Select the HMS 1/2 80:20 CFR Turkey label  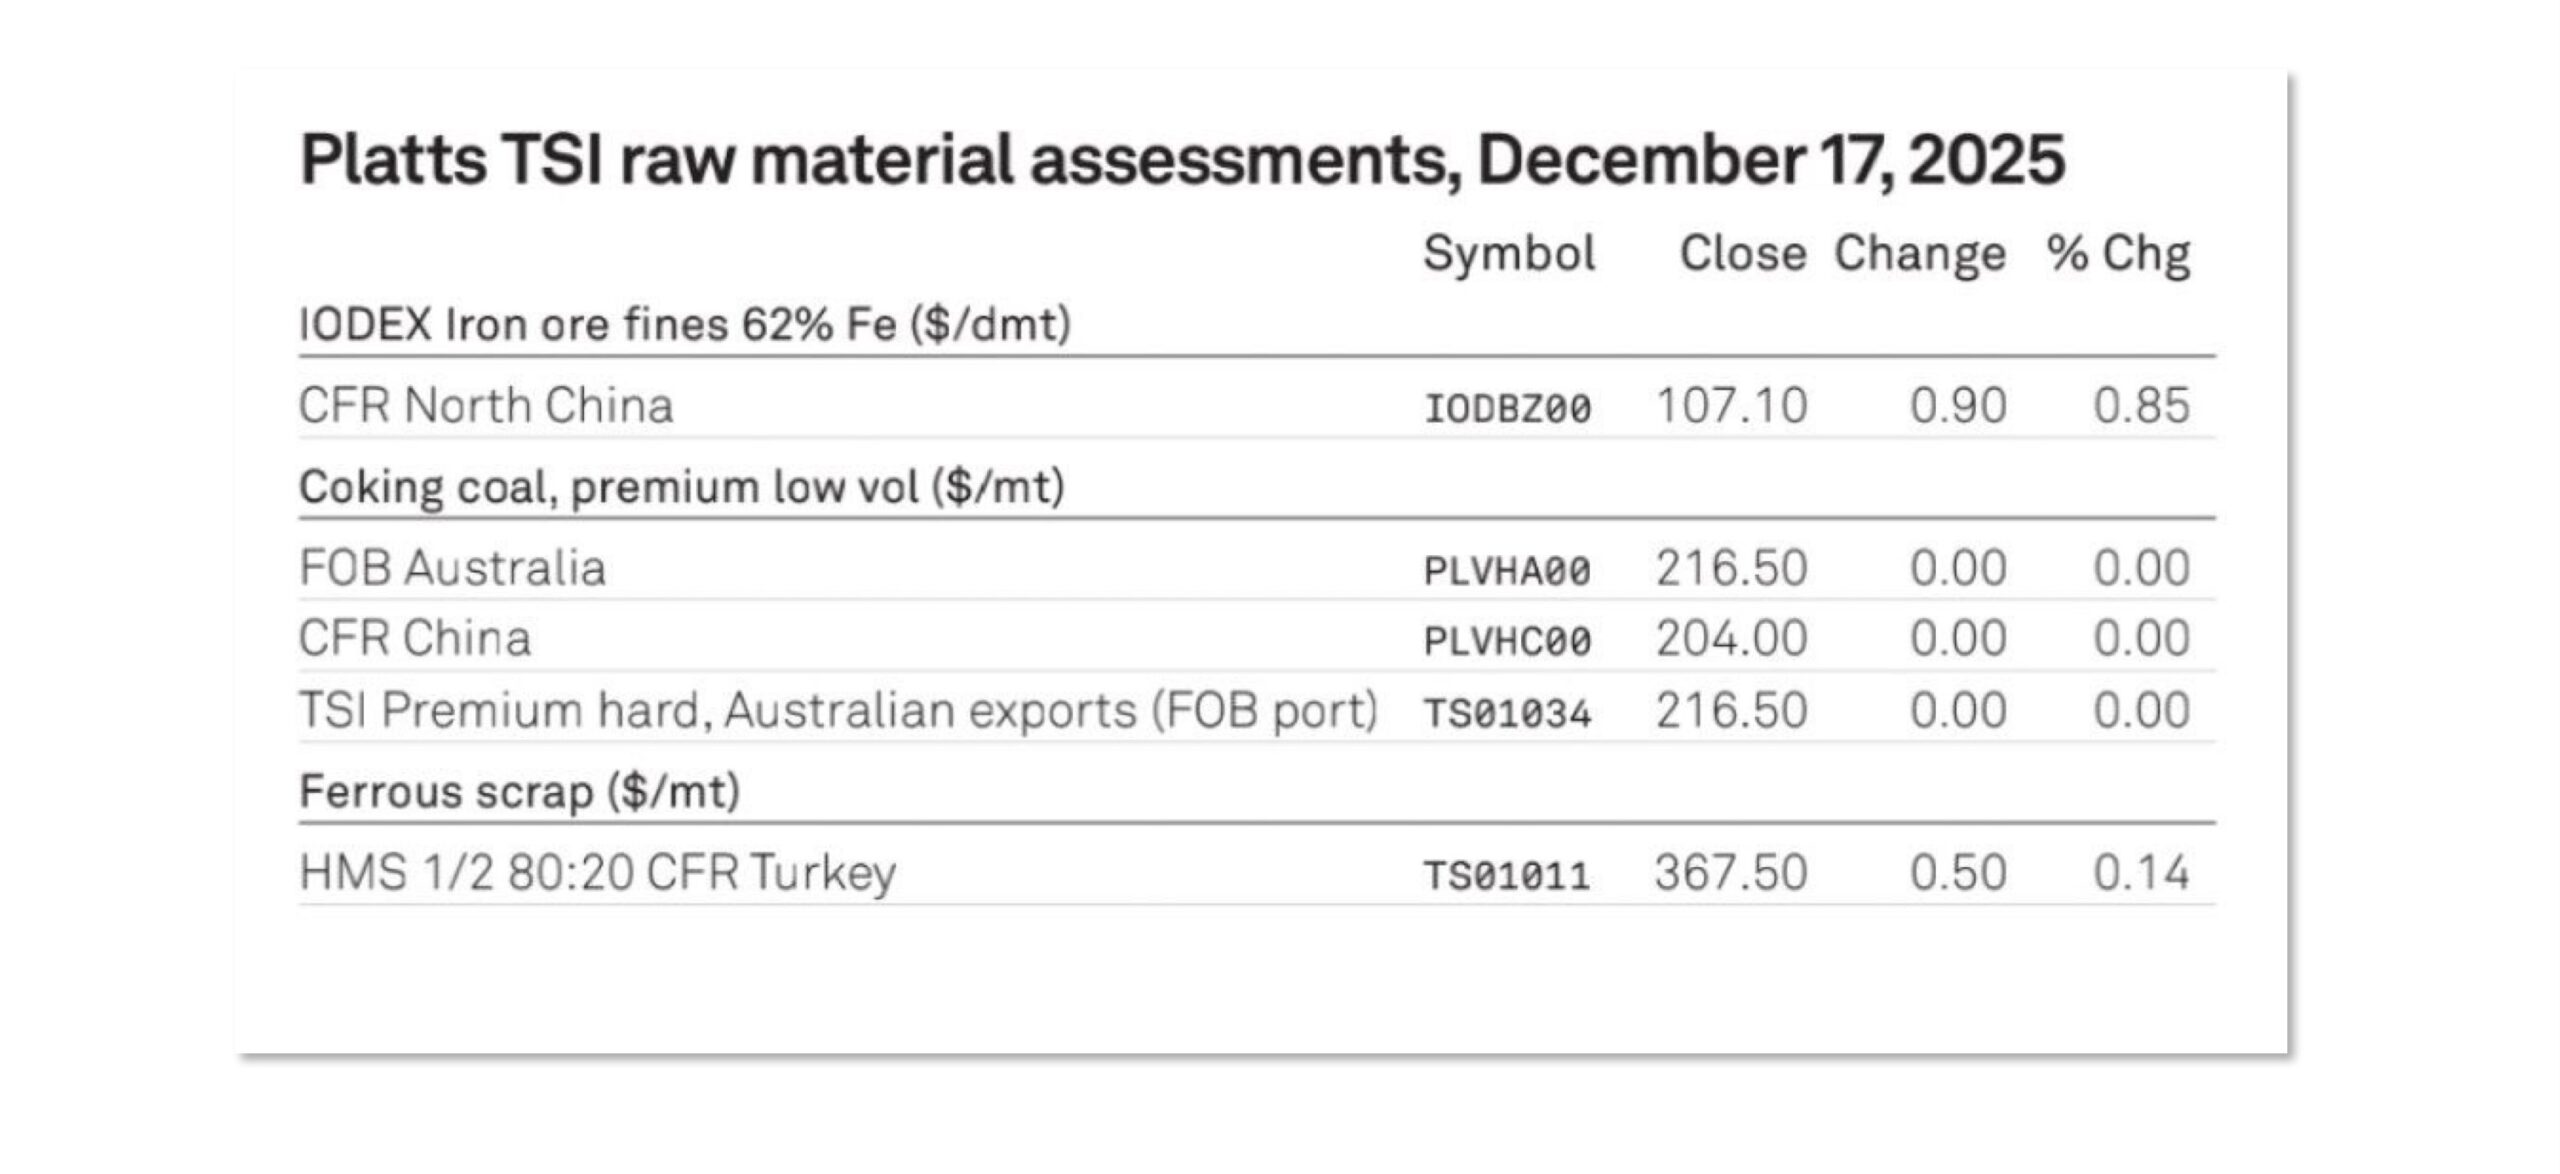coord(597,873)
